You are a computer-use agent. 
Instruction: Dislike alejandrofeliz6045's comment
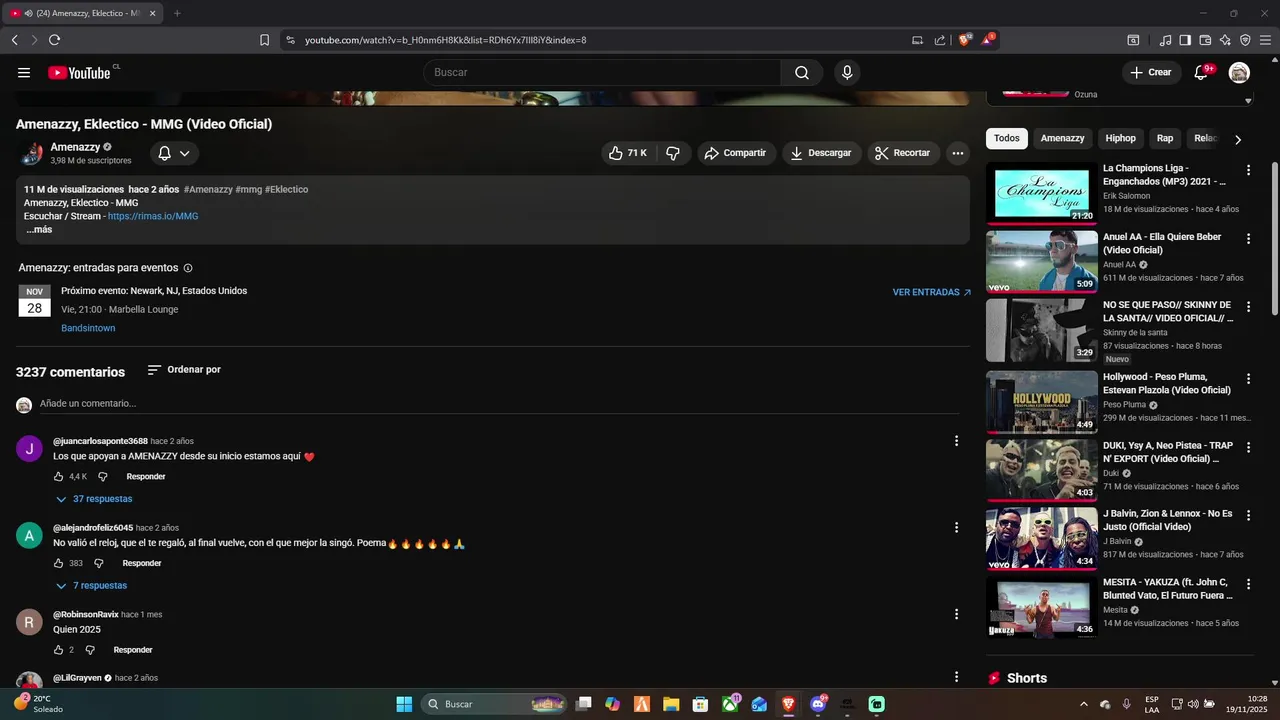pos(98,563)
